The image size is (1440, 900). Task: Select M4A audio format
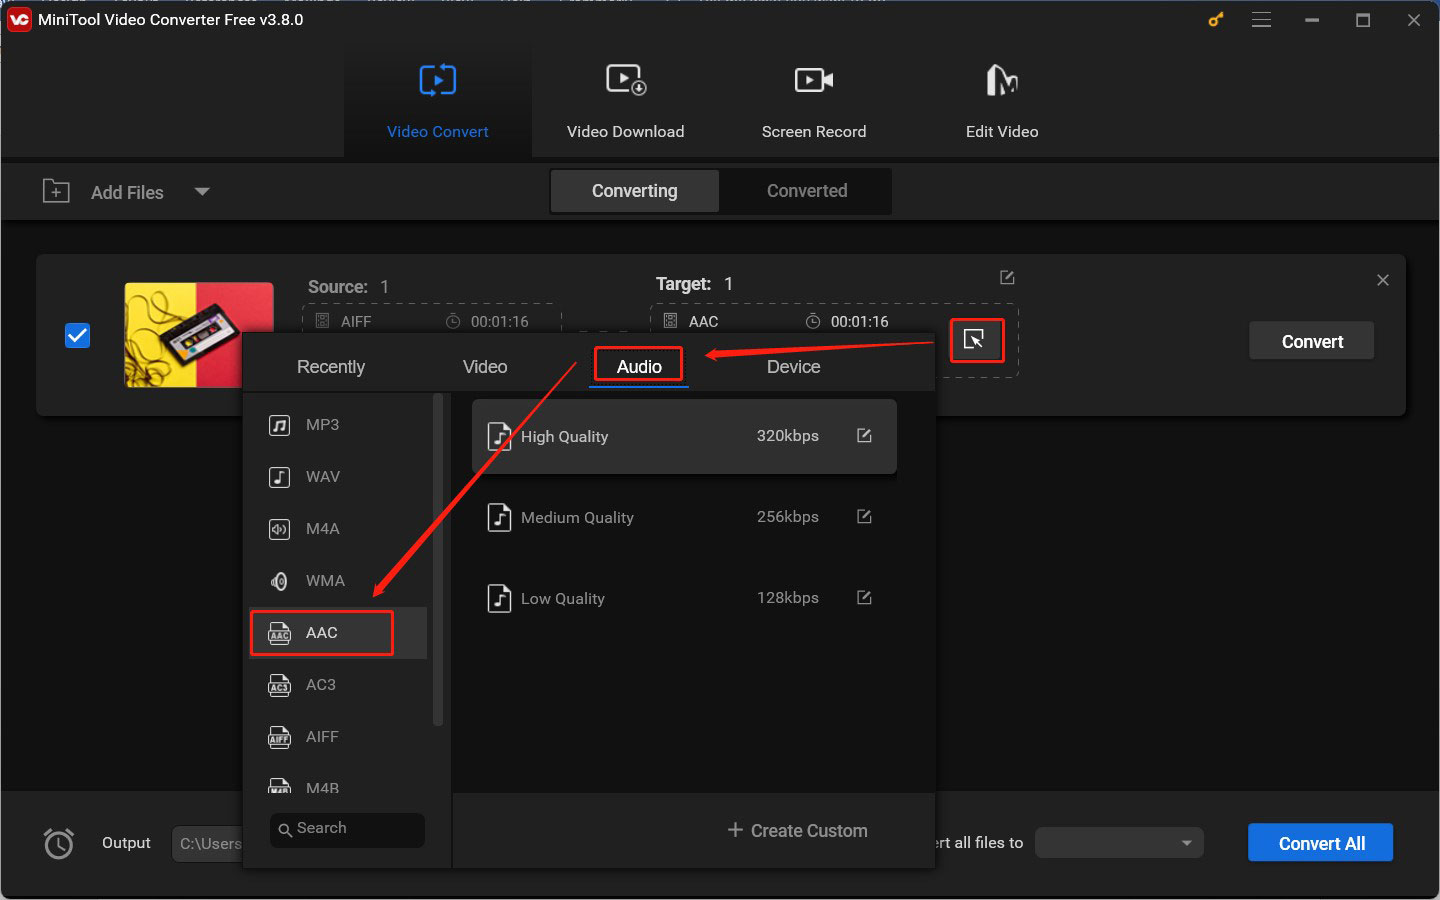pyautogui.click(x=338, y=529)
